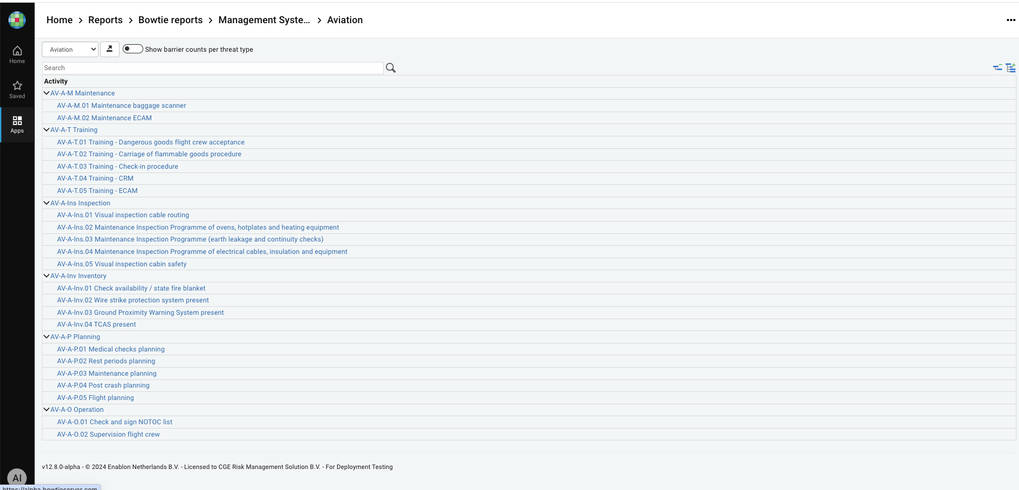Click the export button beside the Aviation dropdown
The image size is (1019, 490).
(110, 49)
